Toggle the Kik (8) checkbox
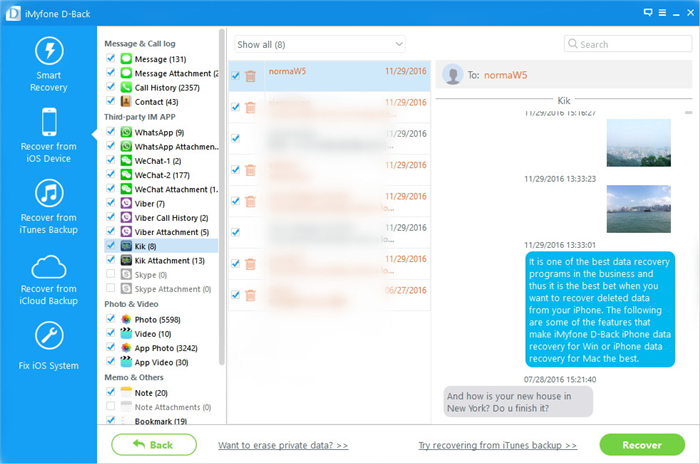This screenshot has width=700, height=464. click(x=111, y=245)
